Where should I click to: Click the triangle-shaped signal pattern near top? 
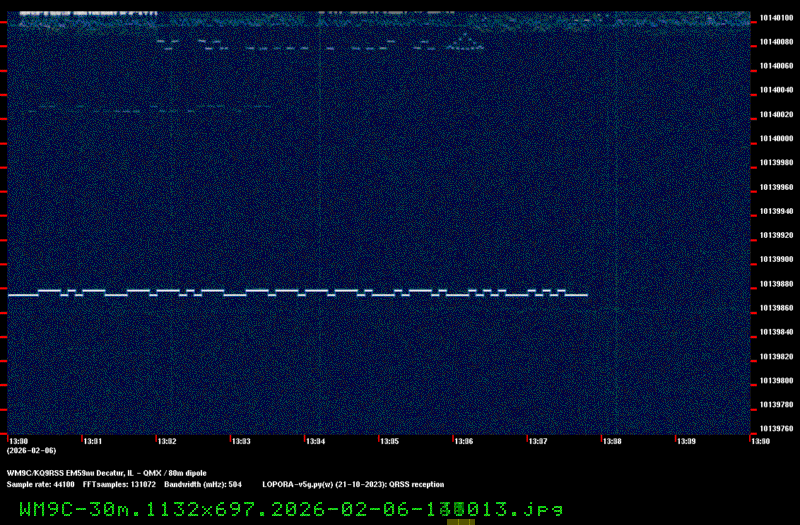pyautogui.click(x=463, y=40)
